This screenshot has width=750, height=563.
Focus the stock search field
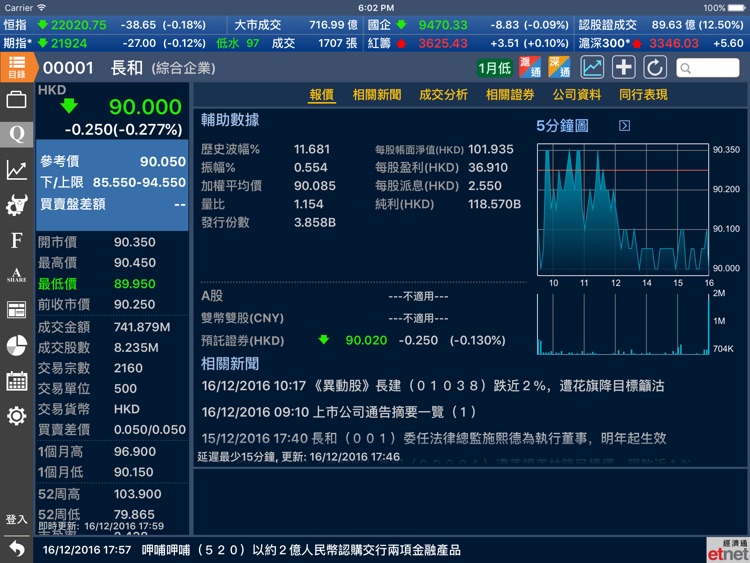(x=708, y=68)
